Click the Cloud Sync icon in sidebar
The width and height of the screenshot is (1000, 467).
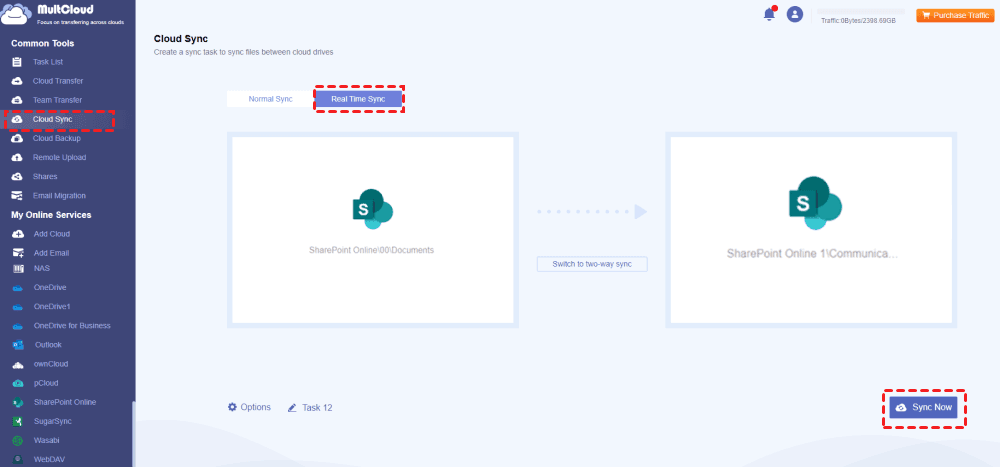pyautogui.click(x=17, y=119)
